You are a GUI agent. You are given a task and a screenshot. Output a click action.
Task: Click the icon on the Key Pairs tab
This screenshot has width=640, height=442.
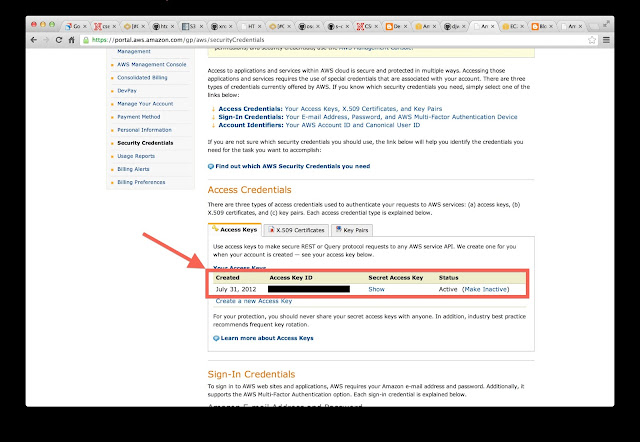tap(338, 229)
